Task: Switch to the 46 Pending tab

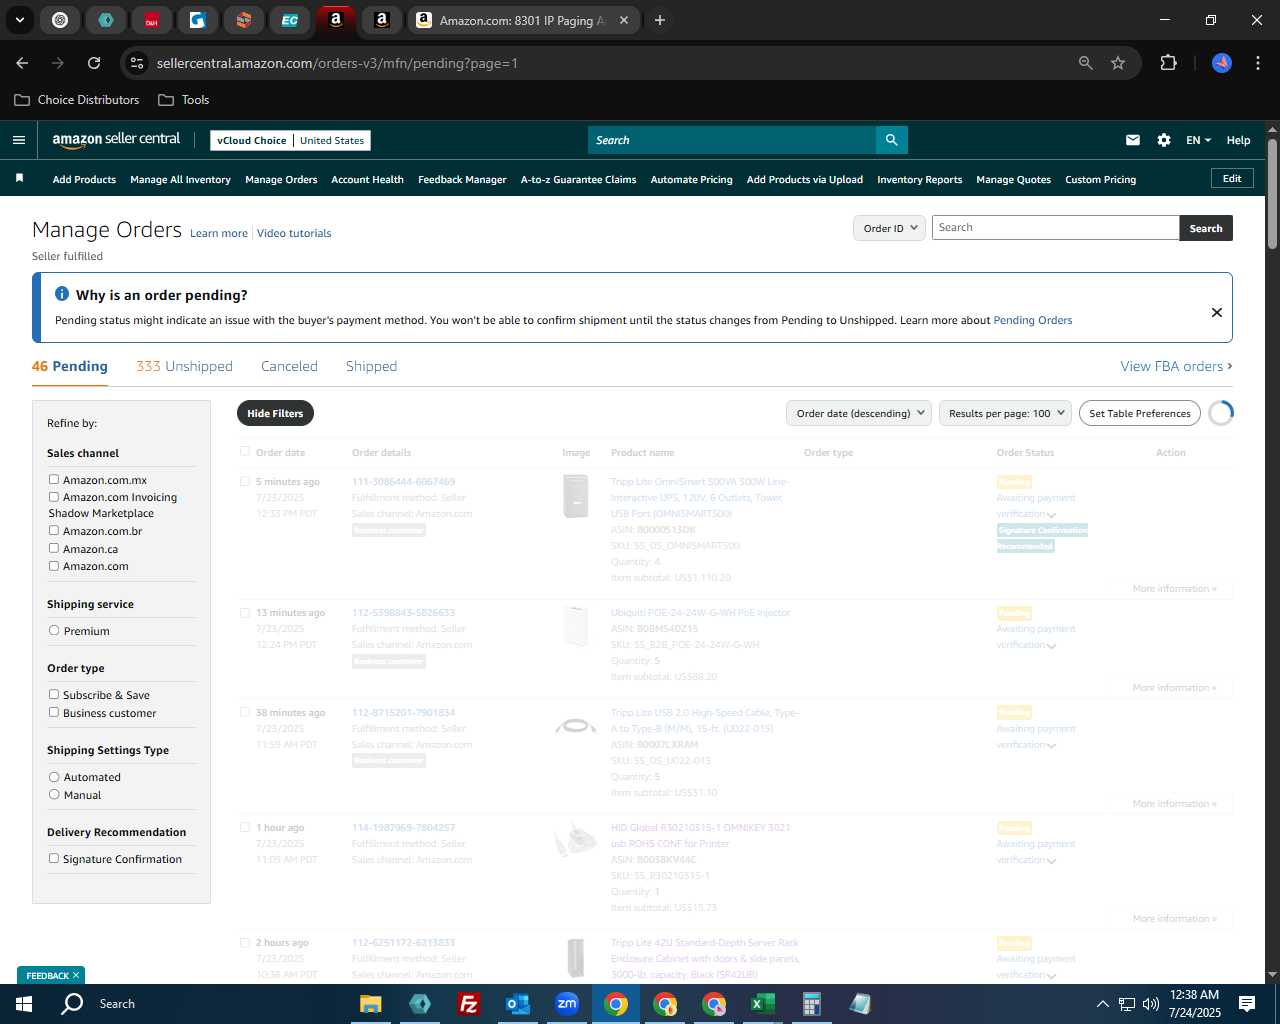Action: (70, 366)
